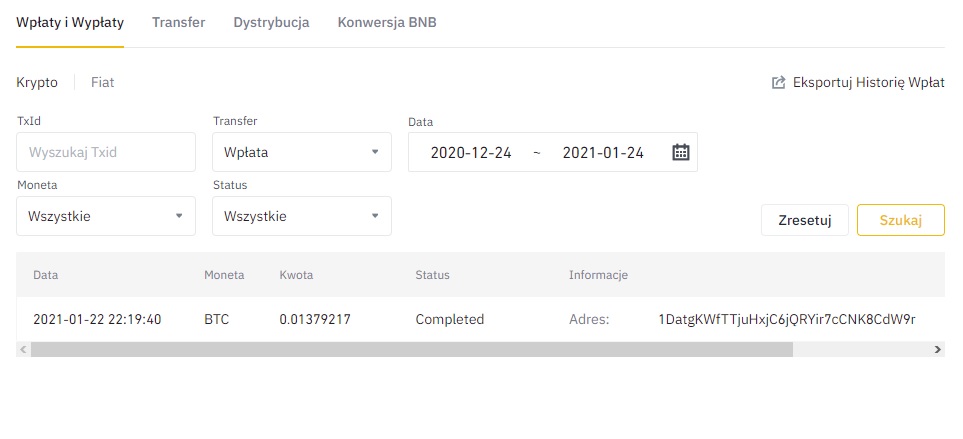Switch to the Fiat option
Image resolution: width=963 pixels, height=439 pixels.
[103, 82]
